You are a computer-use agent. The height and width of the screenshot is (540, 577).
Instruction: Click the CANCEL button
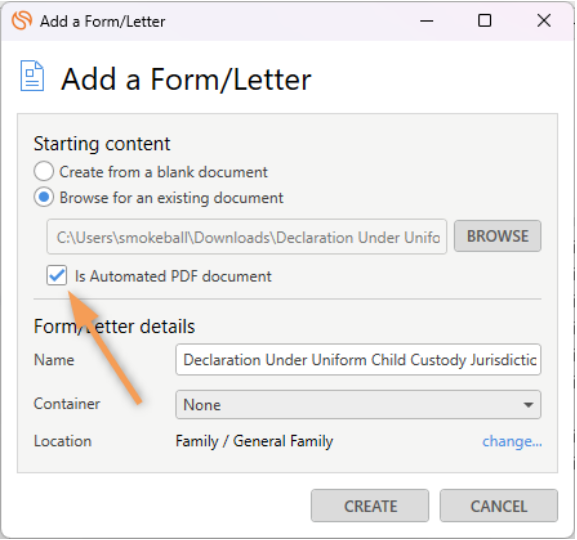(x=499, y=506)
